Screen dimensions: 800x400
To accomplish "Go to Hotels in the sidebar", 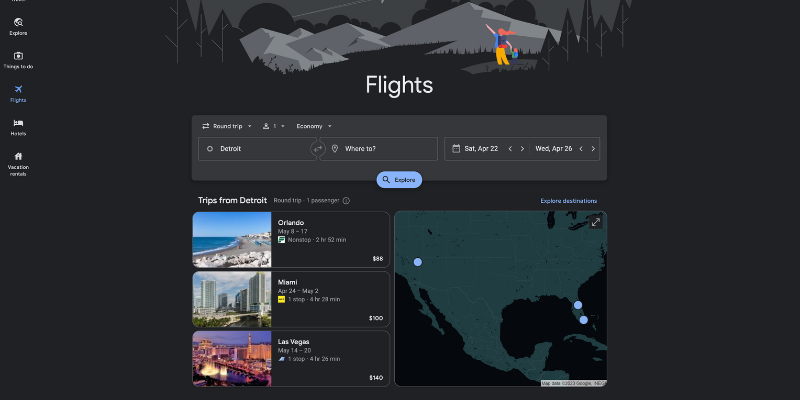I will tap(18, 127).
